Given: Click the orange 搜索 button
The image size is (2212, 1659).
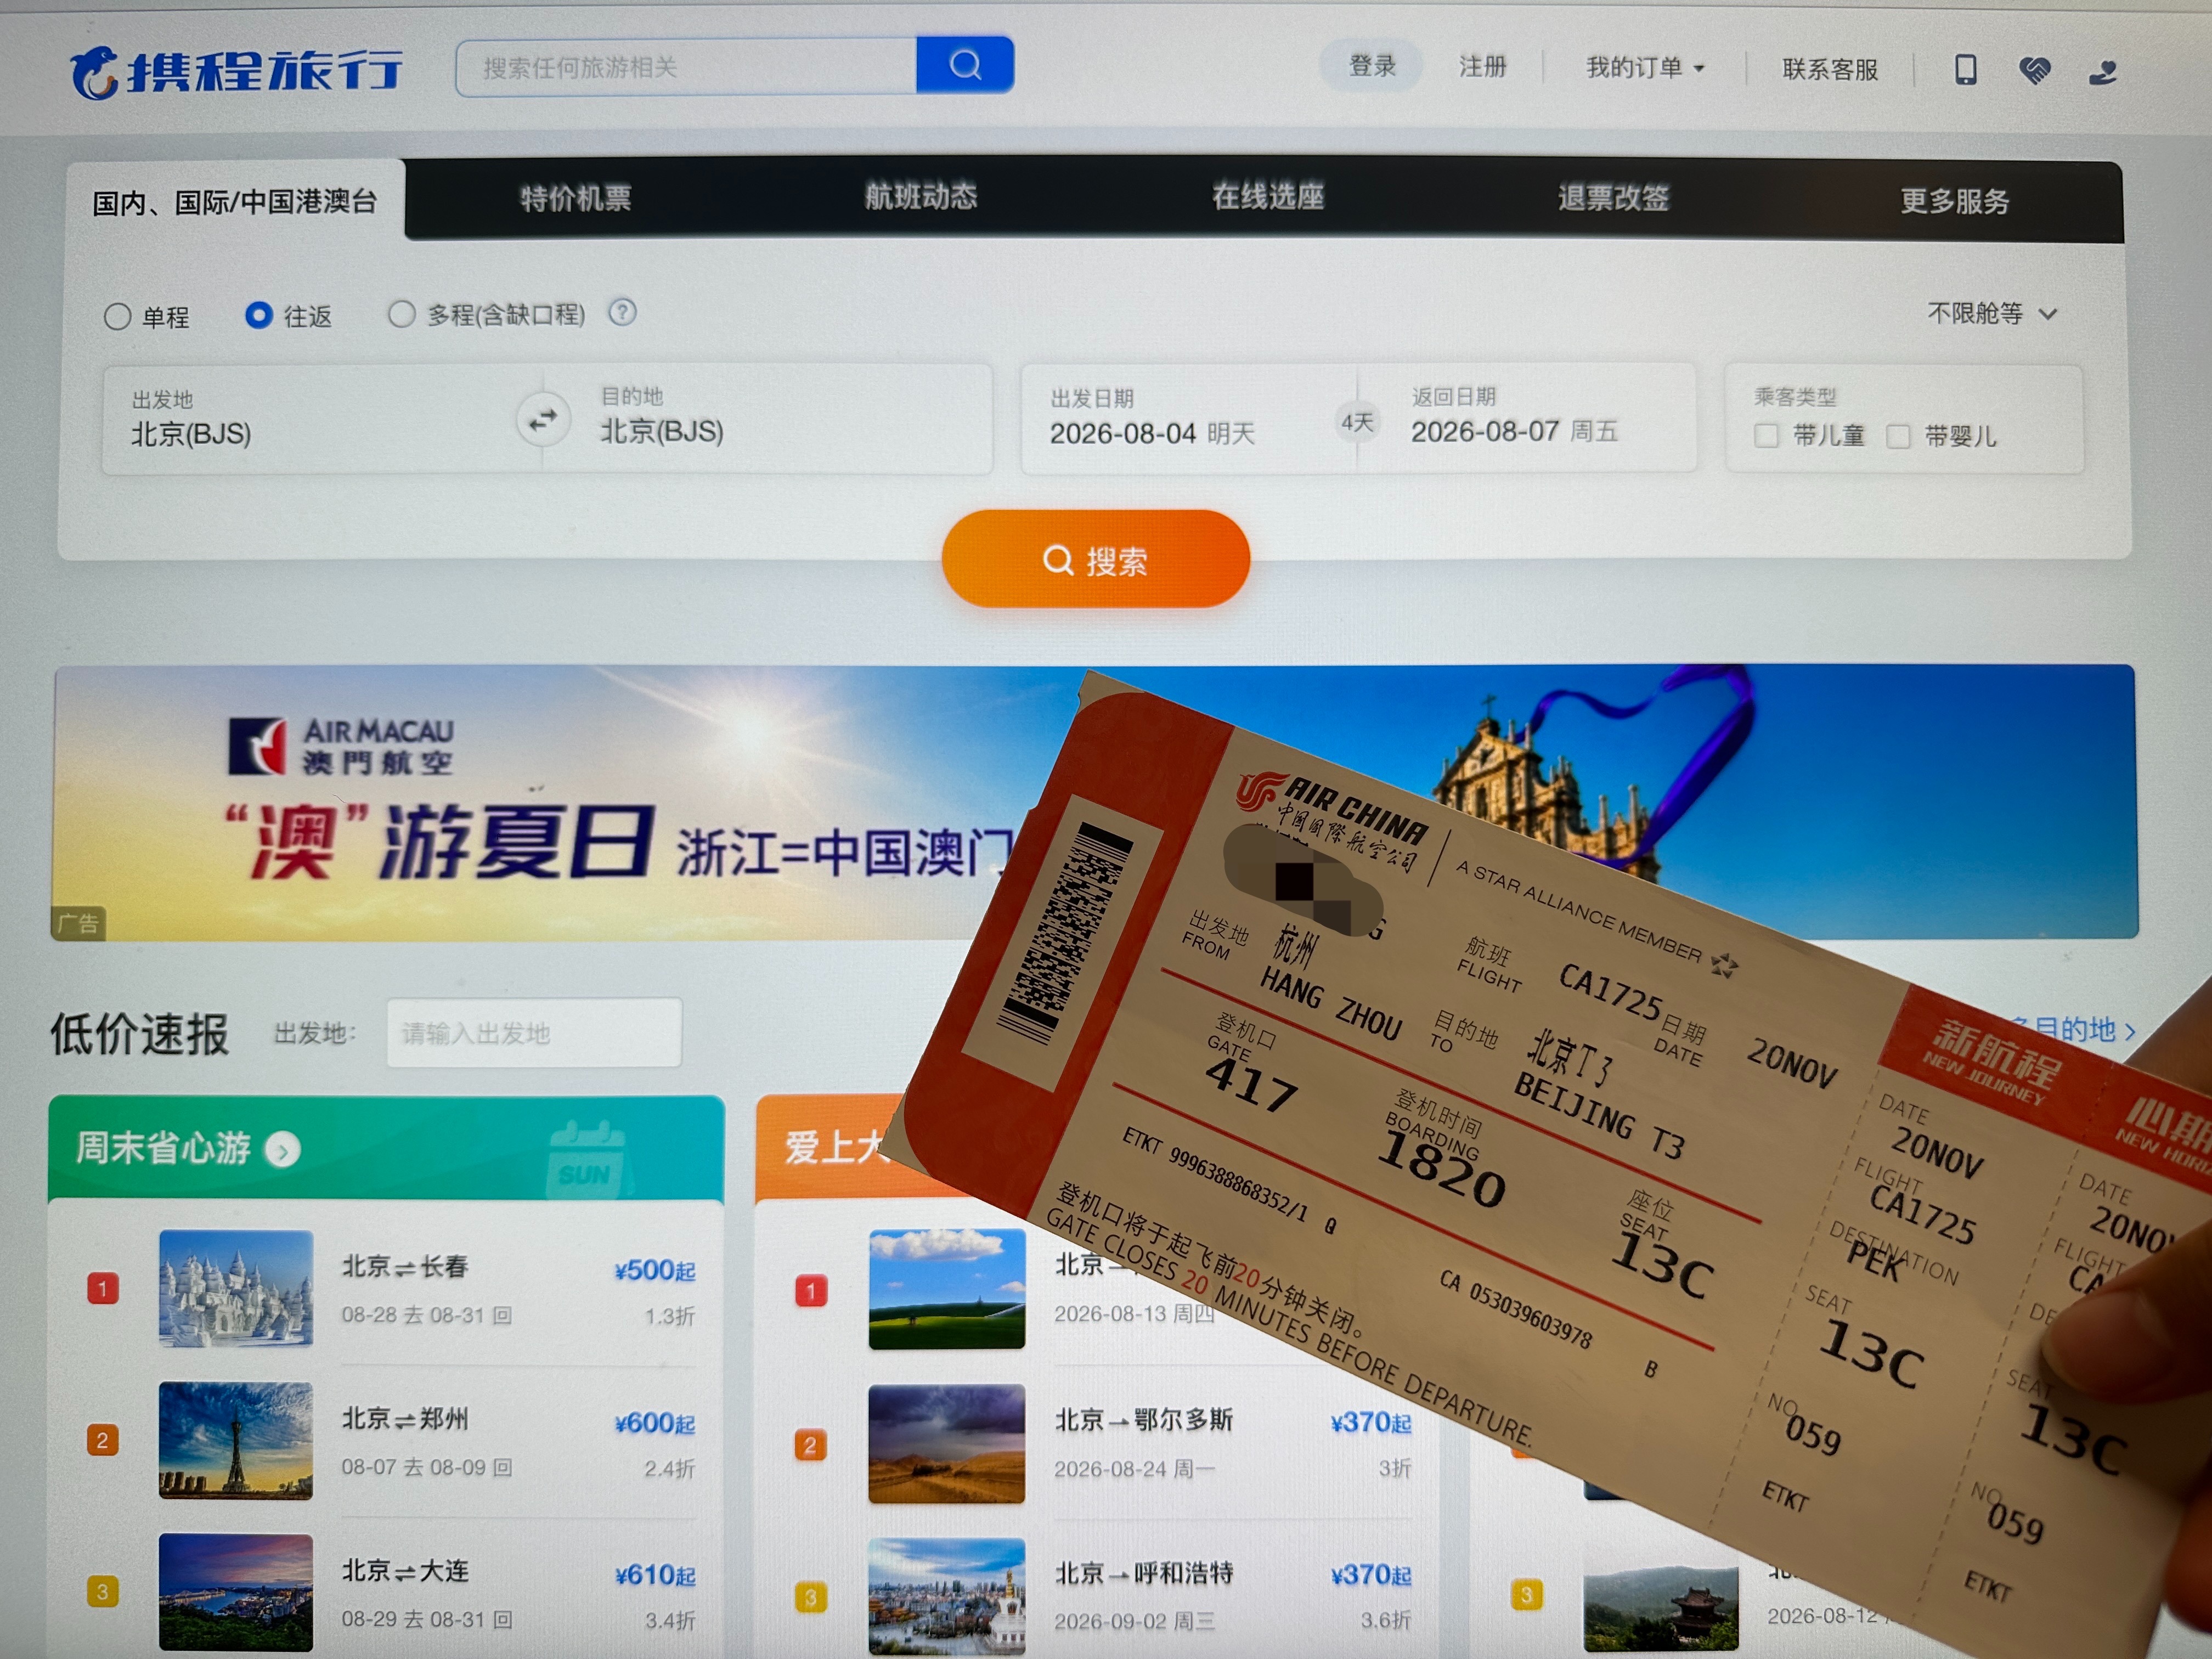Looking at the screenshot, I should tap(1096, 559).
